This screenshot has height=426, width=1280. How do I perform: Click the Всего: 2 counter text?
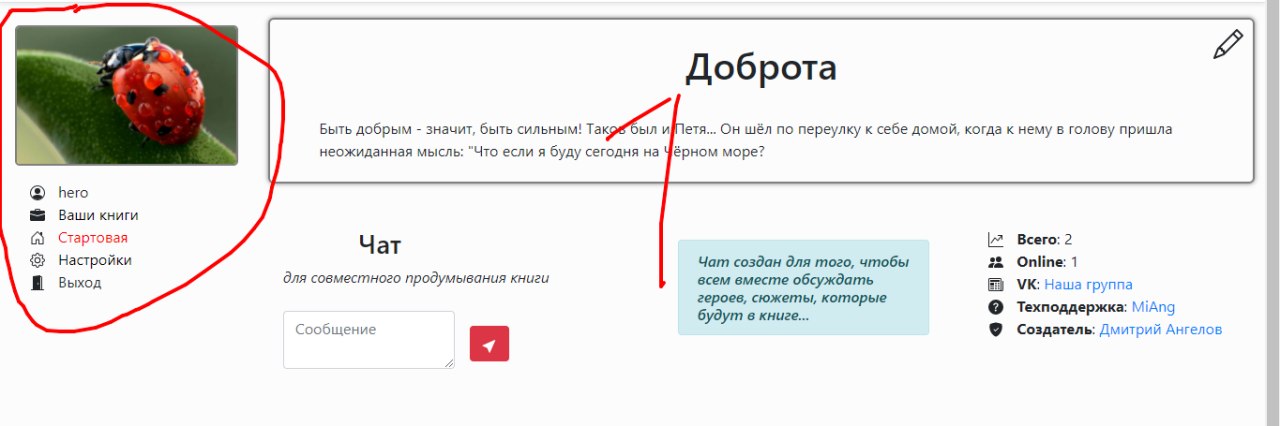pos(1044,240)
